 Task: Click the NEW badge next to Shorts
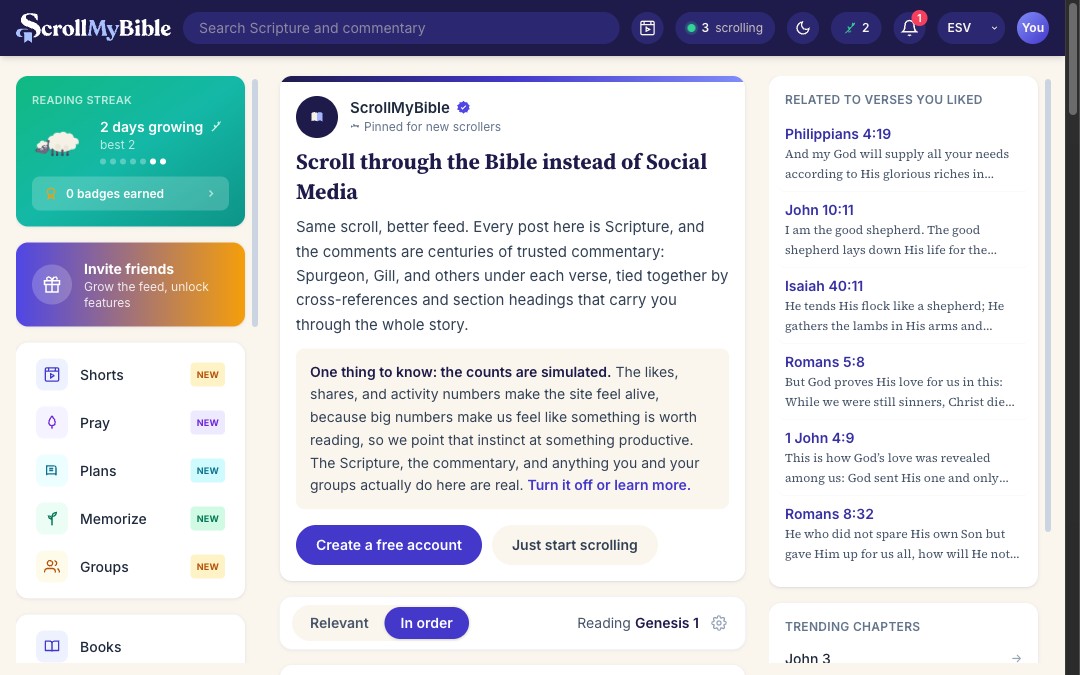tap(207, 375)
